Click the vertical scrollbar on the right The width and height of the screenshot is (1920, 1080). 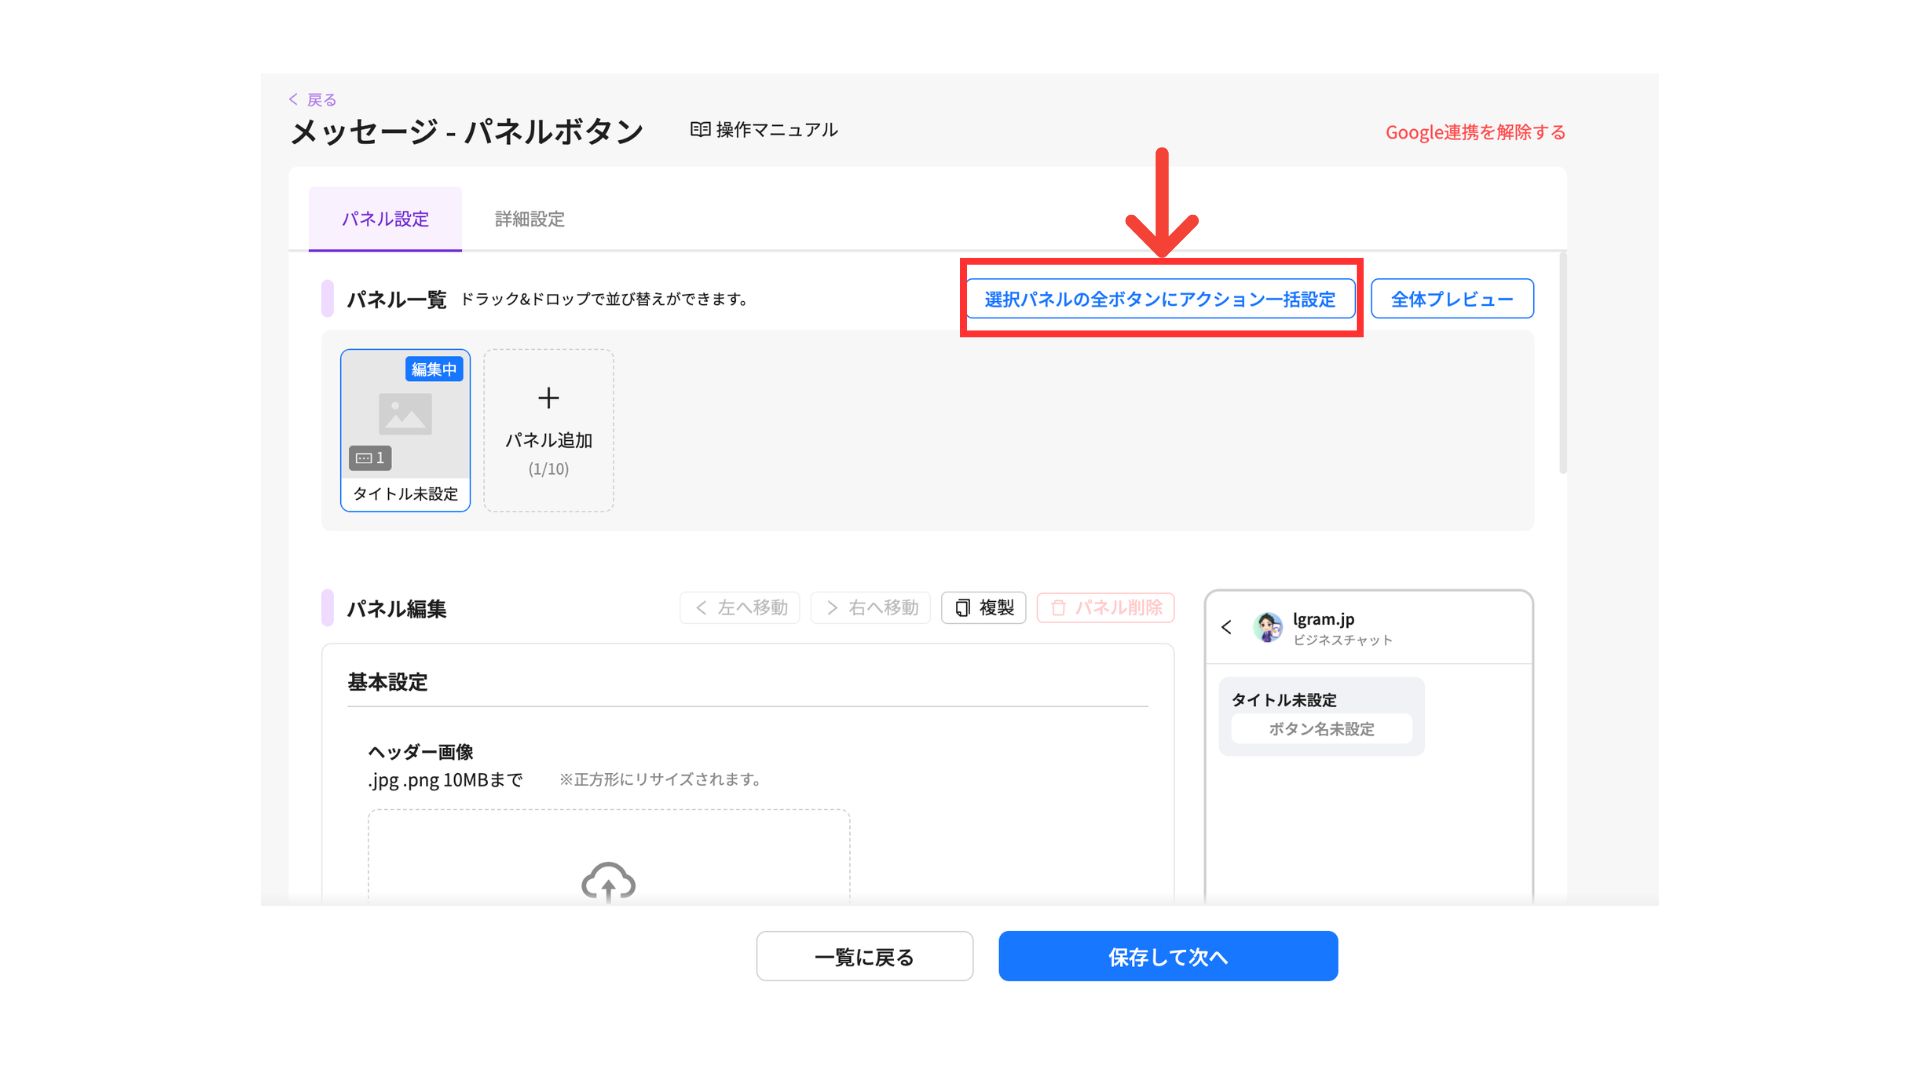coord(1562,365)
